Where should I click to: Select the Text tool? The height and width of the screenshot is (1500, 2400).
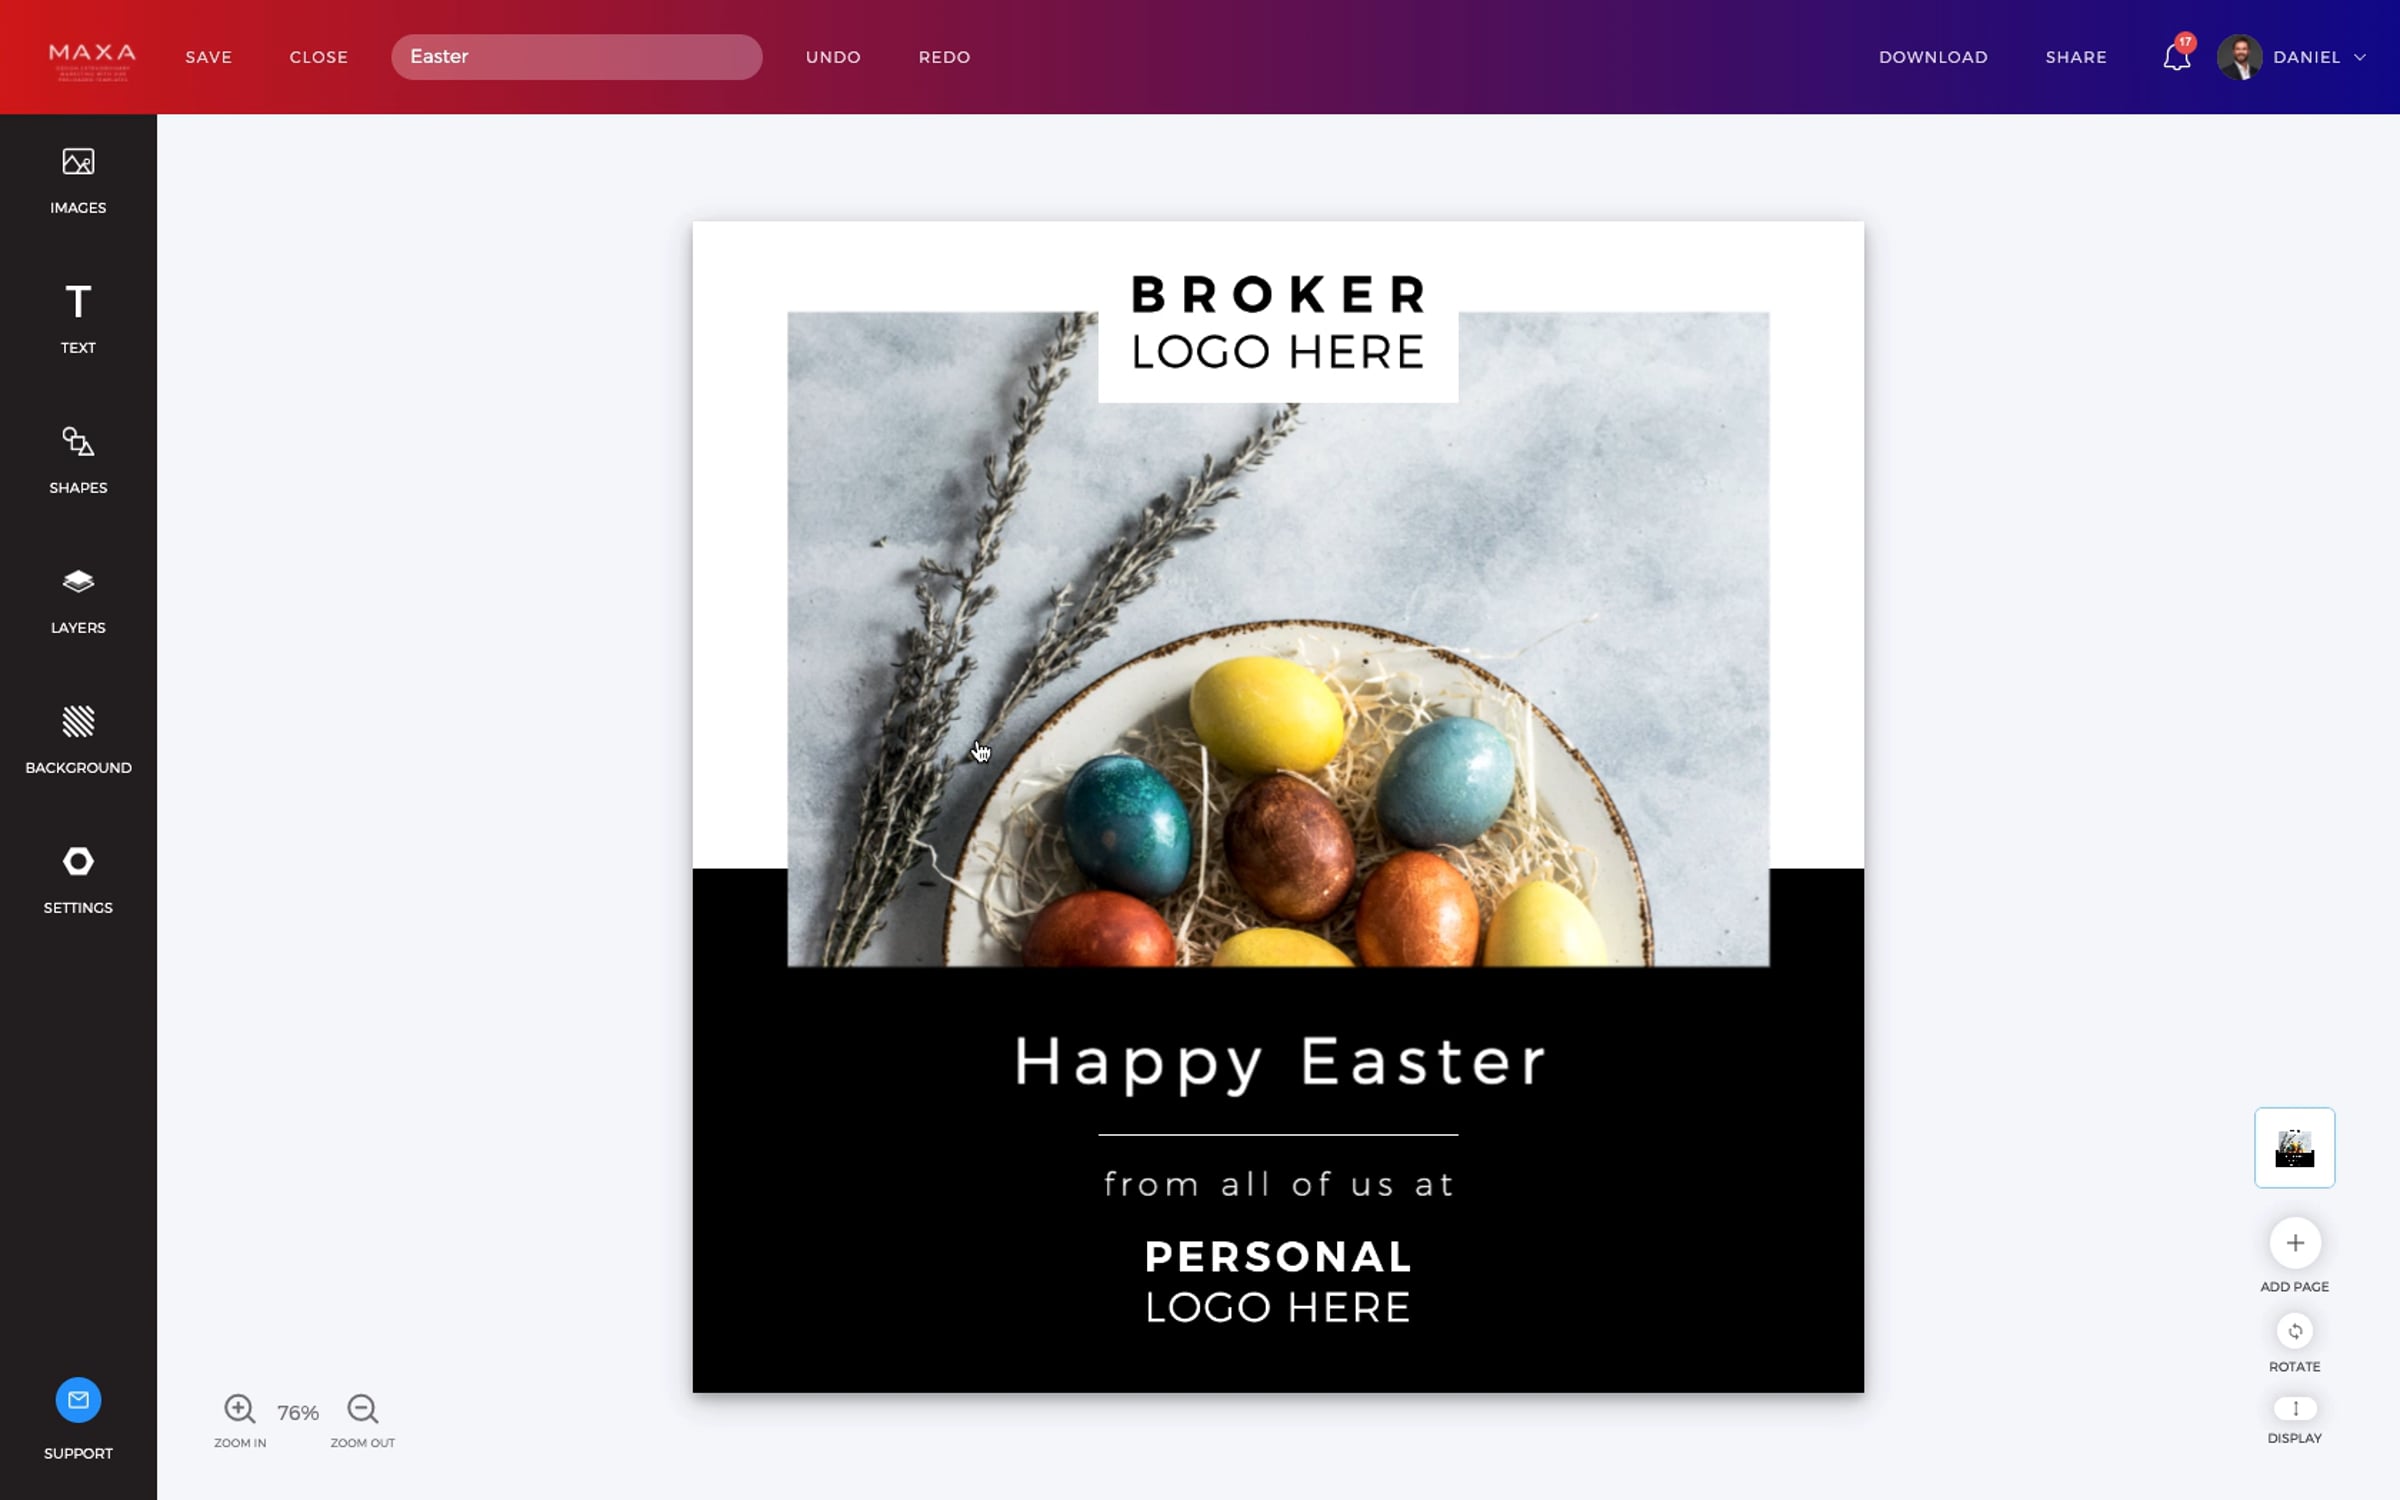point(78,319)
